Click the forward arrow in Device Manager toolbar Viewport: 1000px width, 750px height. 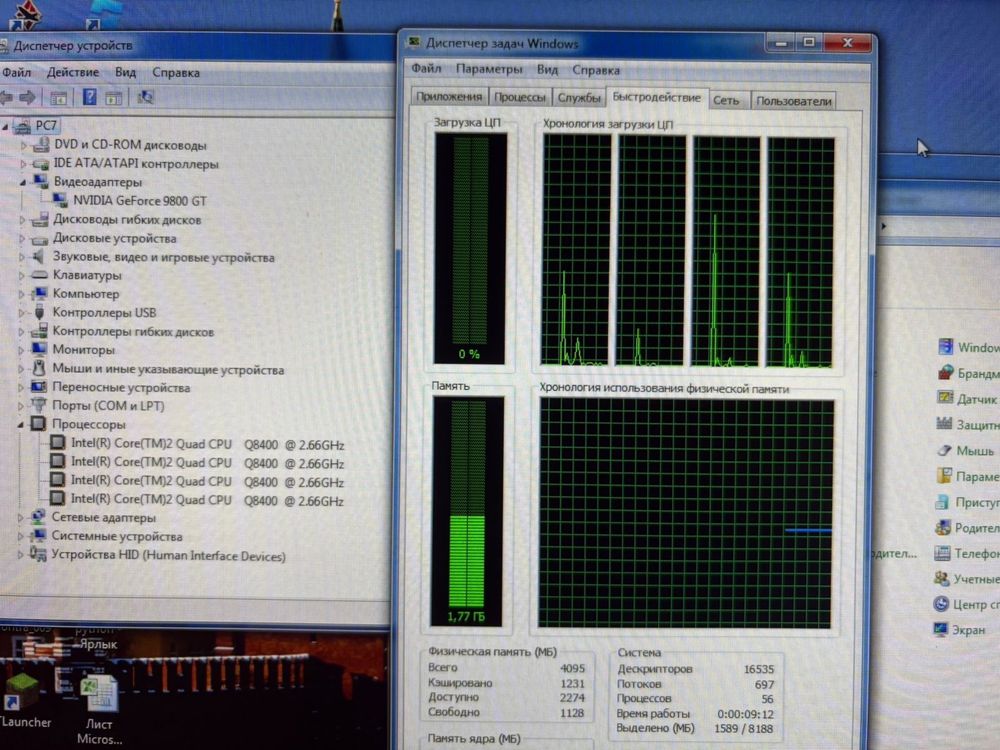pyautogui.click(x=27, y=98)
